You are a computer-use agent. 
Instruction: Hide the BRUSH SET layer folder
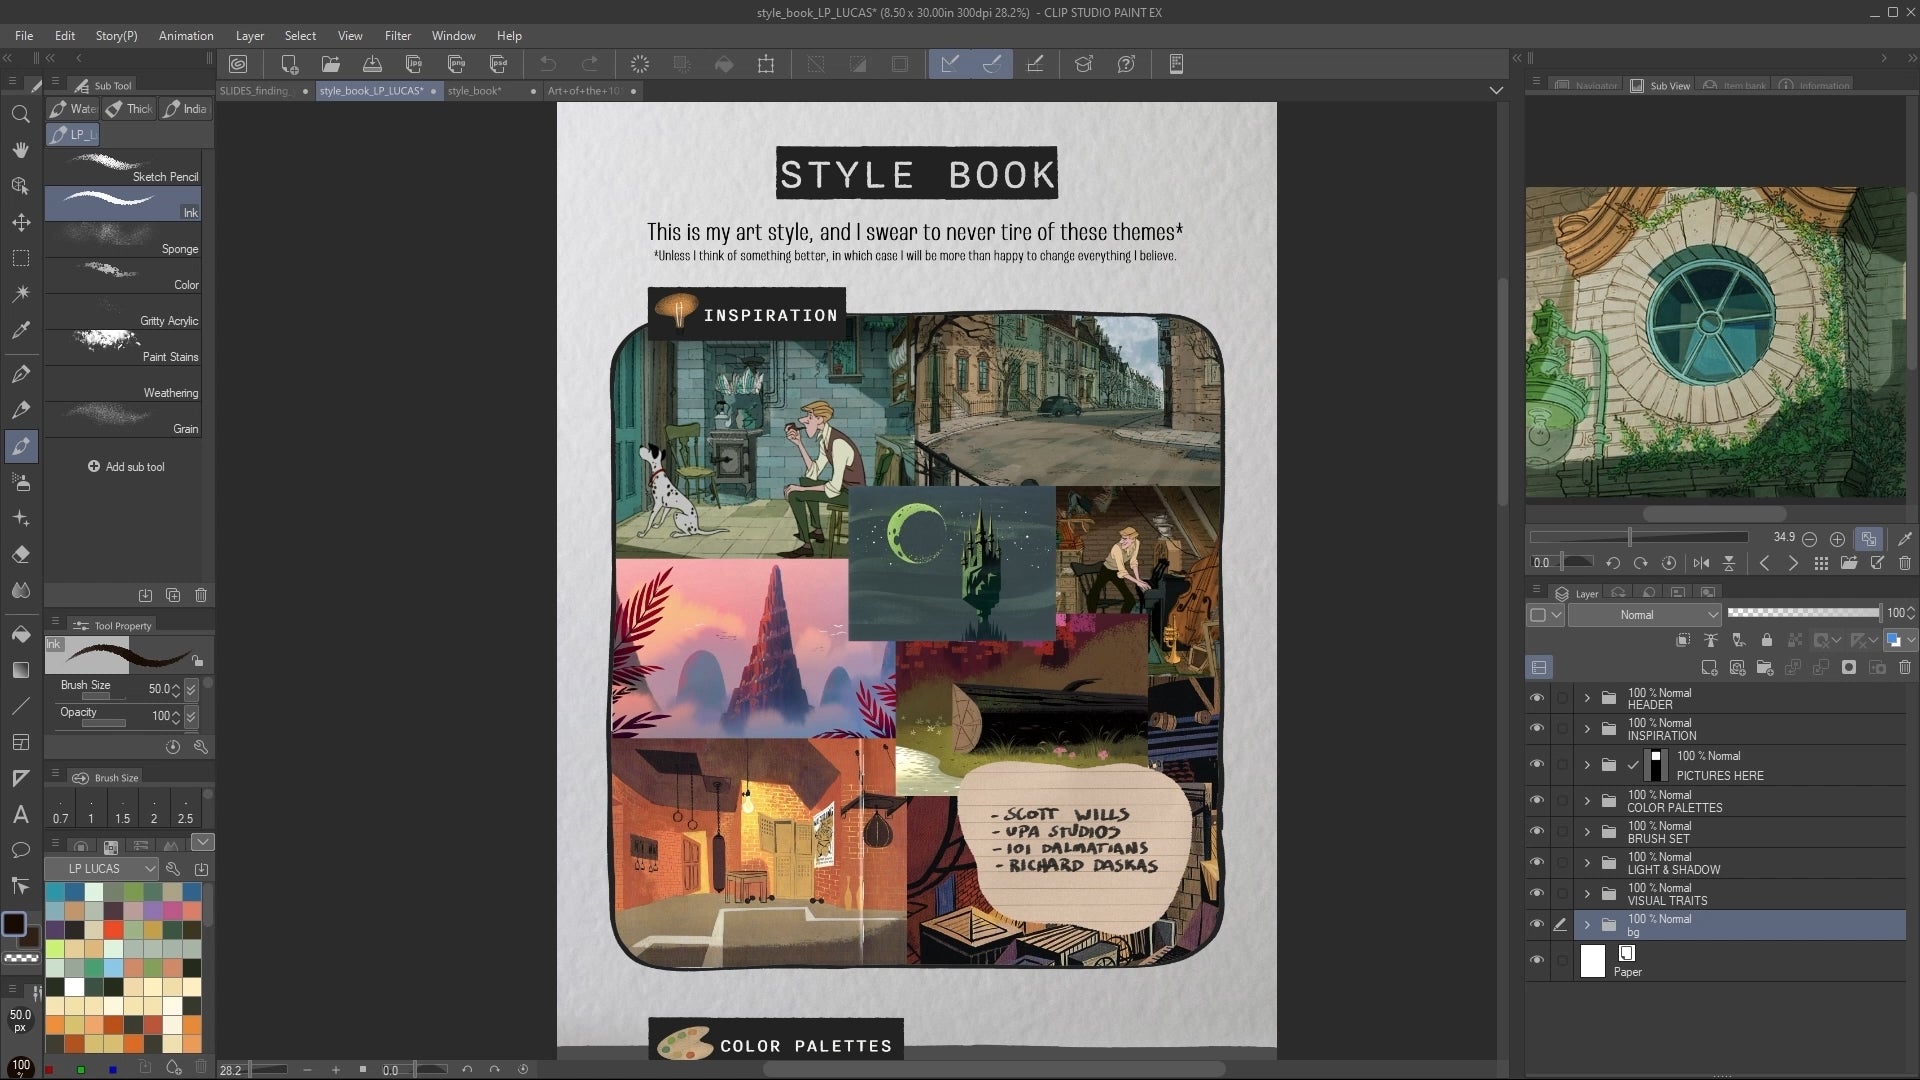tap(1537, 832)
